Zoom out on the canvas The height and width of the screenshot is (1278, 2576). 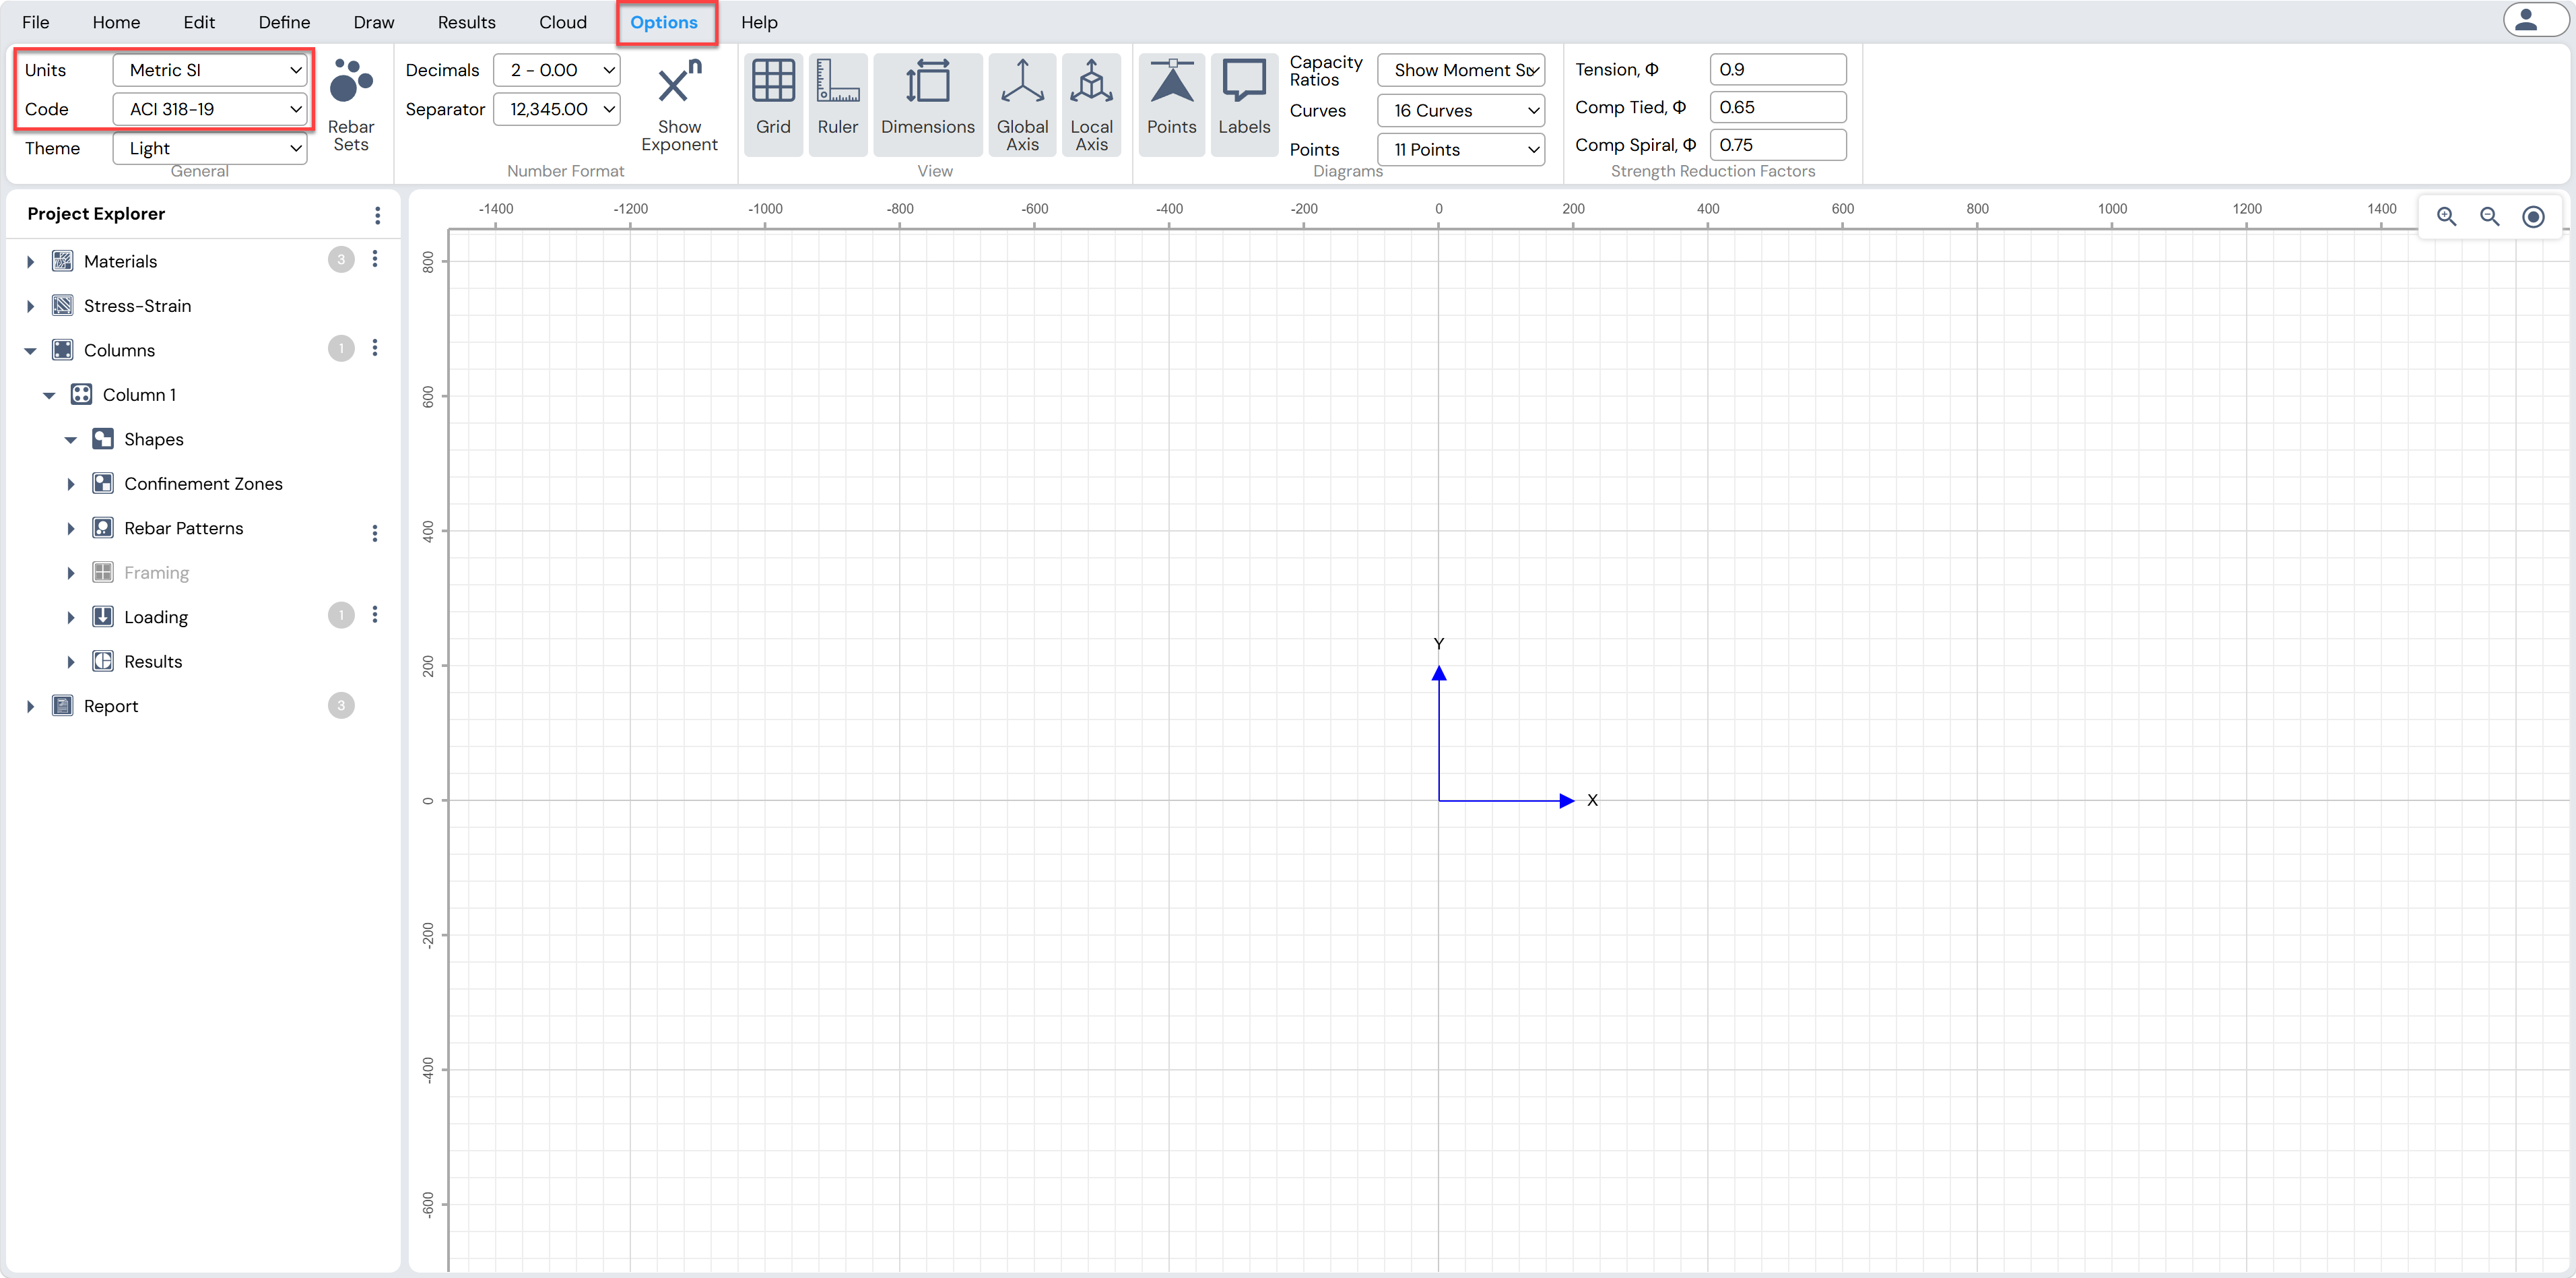(2489, 216)
